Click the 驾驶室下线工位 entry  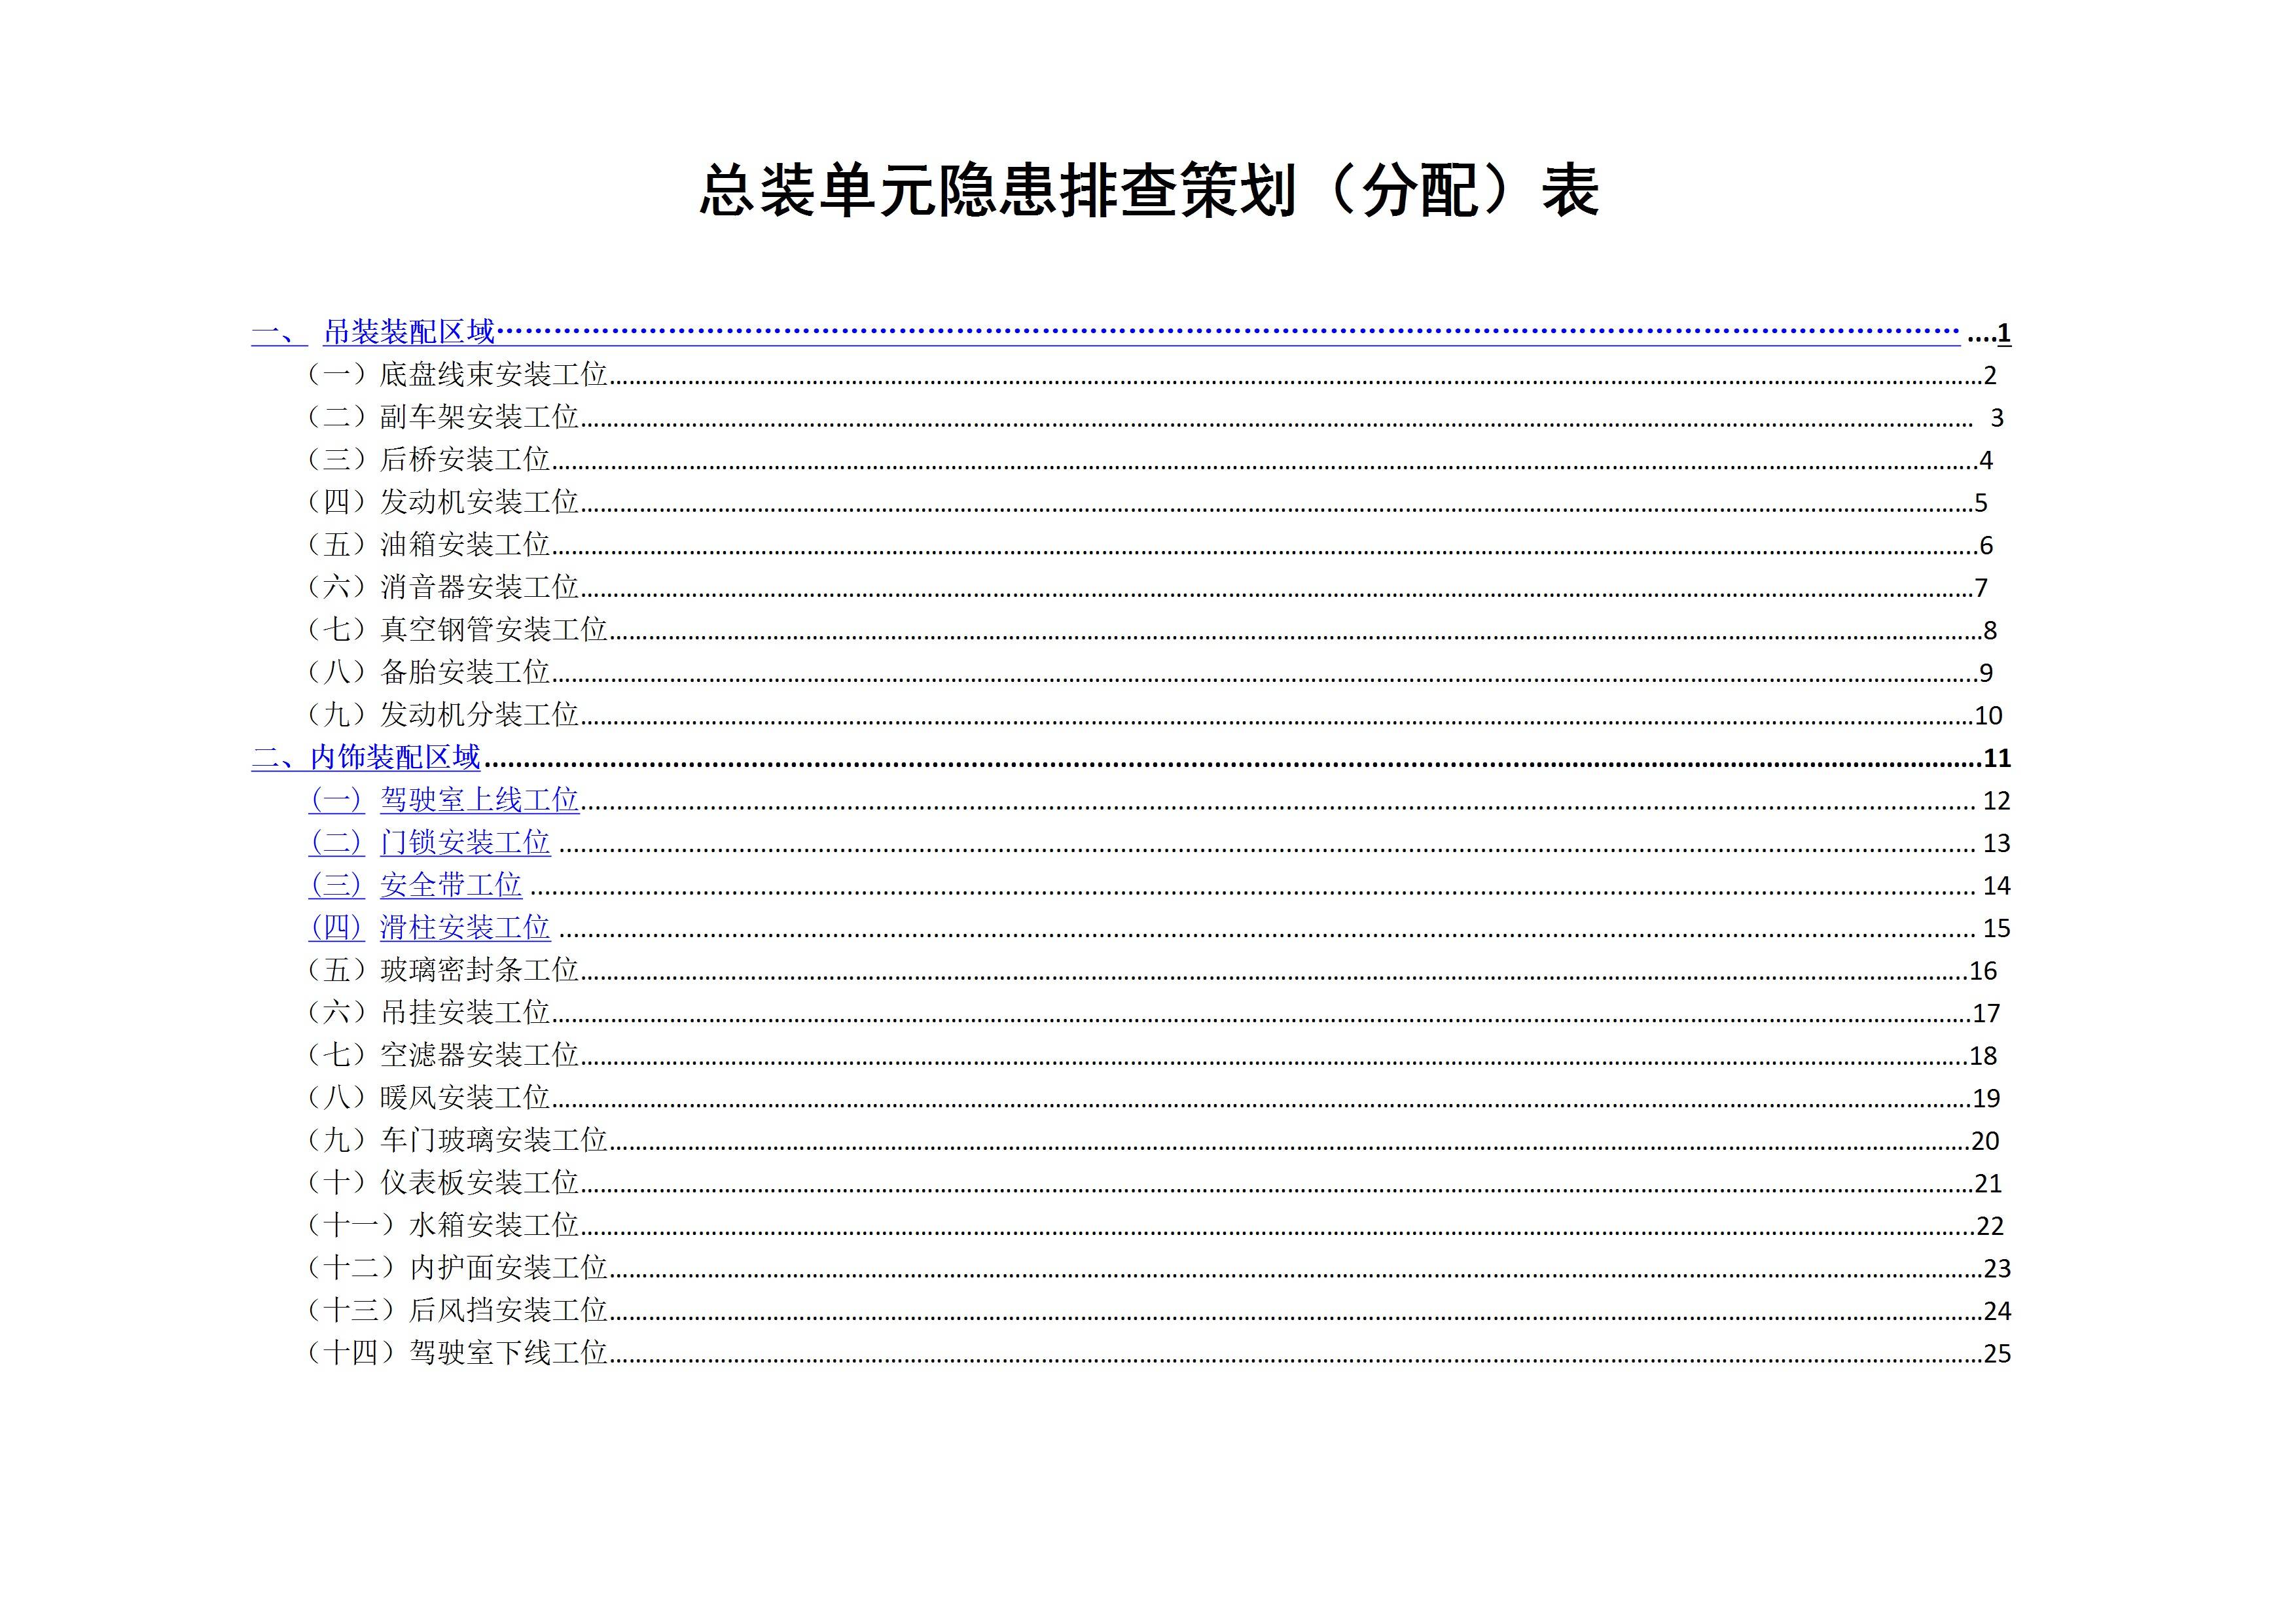508,1353
